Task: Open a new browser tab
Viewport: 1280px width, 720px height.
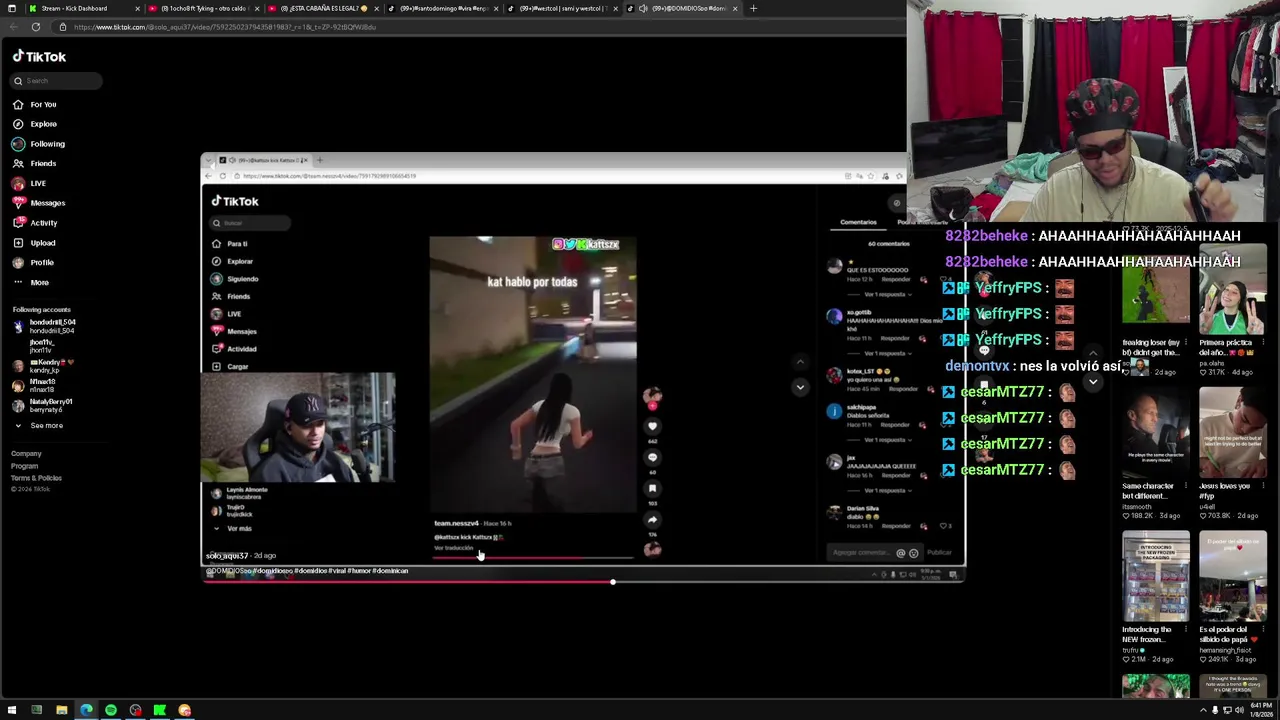Action: (753, 8)
